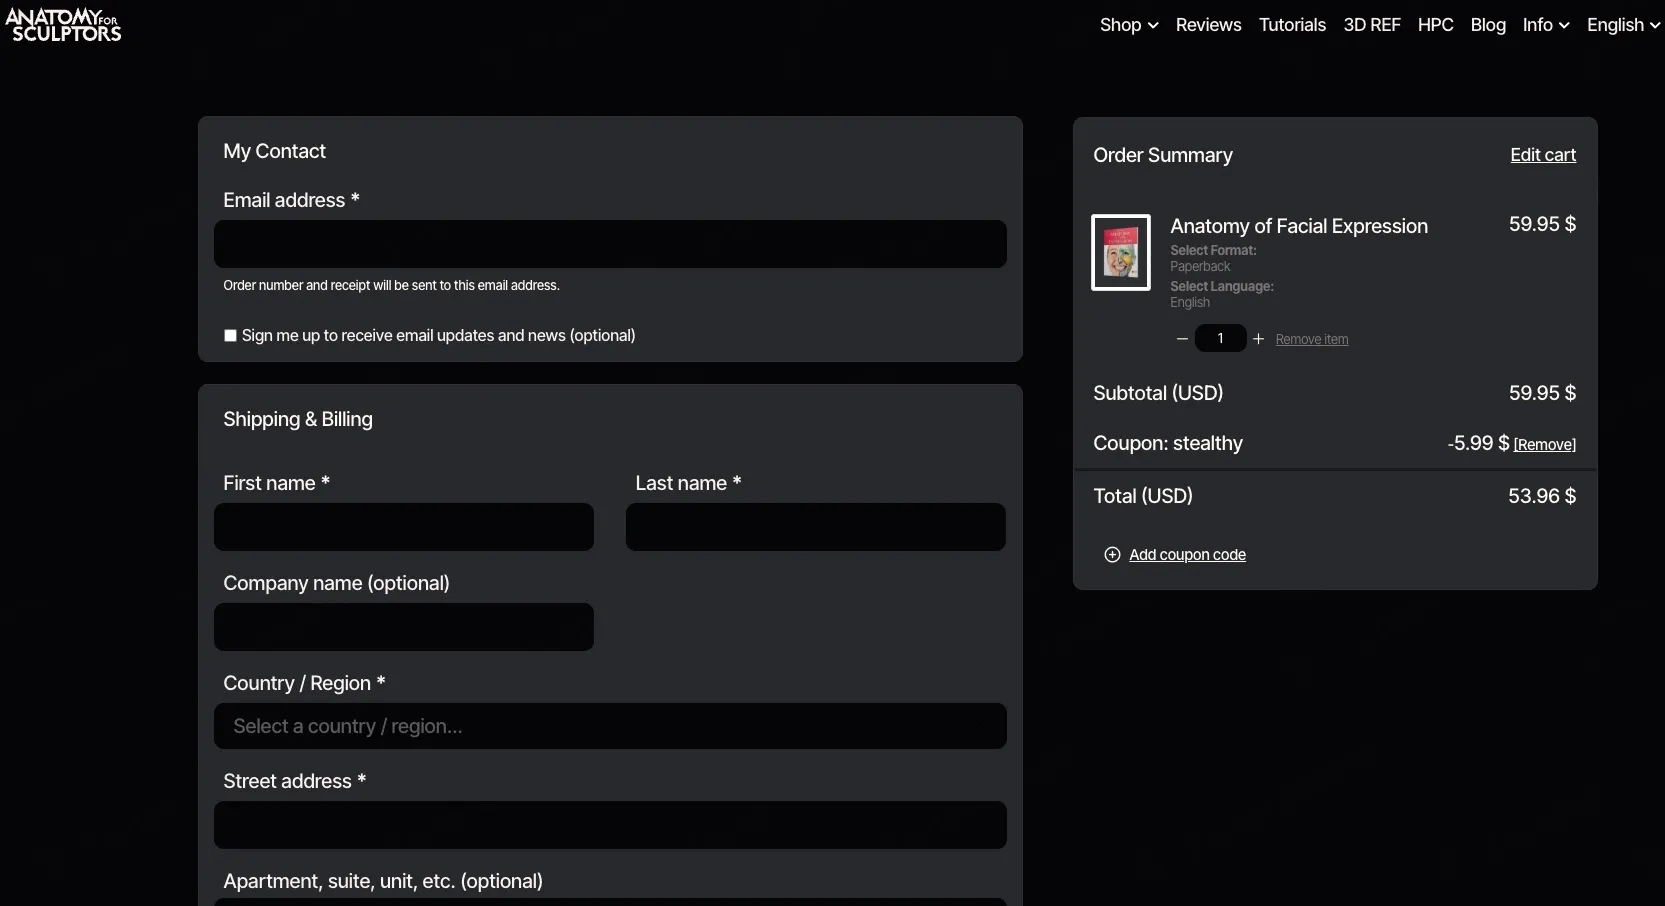Click the Country / Region * label
Image resolution: width=1665 pixels, height=906 pixels.
point(304,683)
